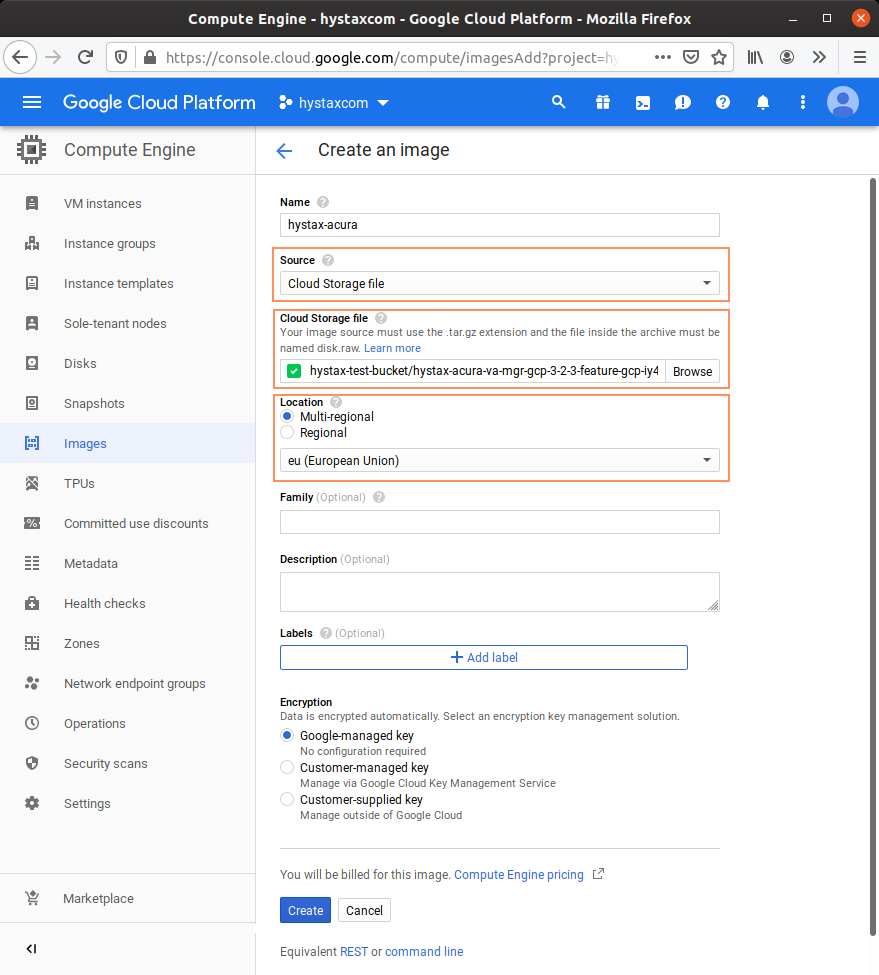This screenshot has height=975, width=879.
Task: Click the back arrow beside Create an image
Action: 284,151
